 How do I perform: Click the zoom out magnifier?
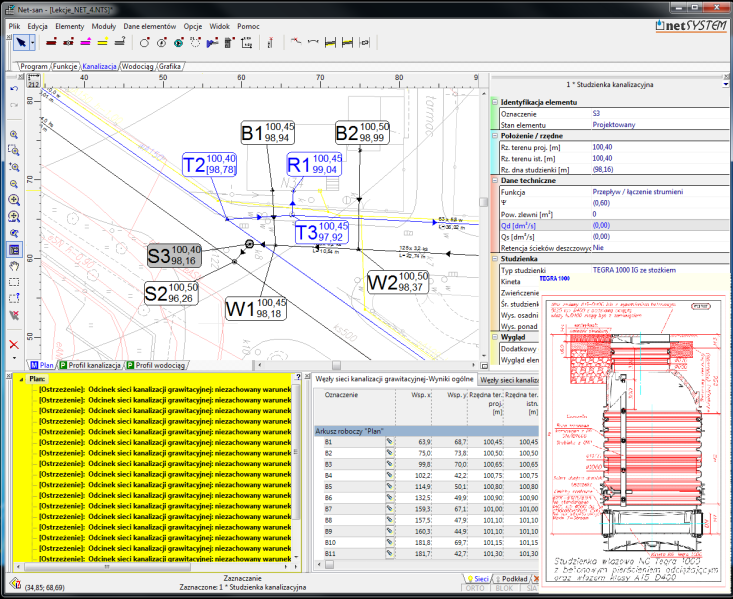tap(14, 184)
